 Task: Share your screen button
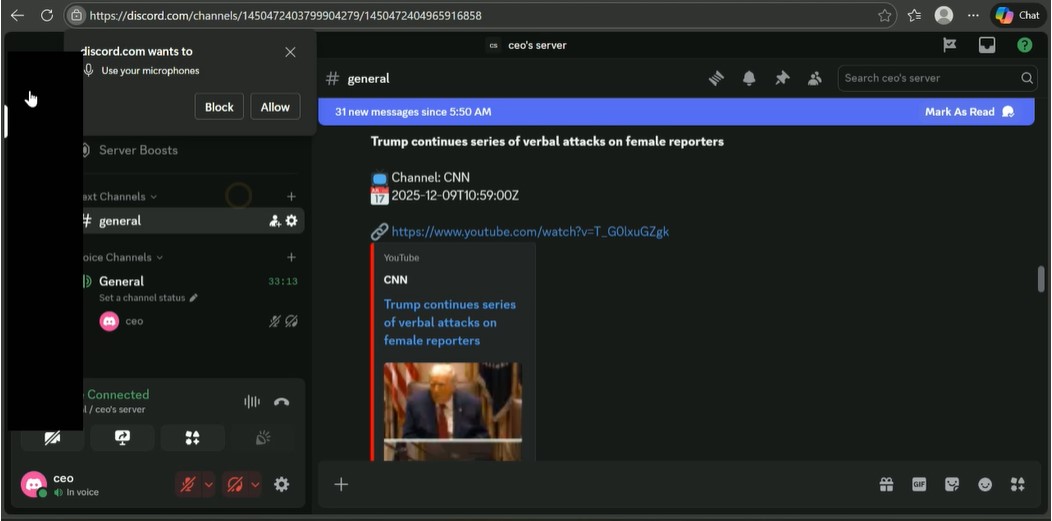click(x=123, y=438)
